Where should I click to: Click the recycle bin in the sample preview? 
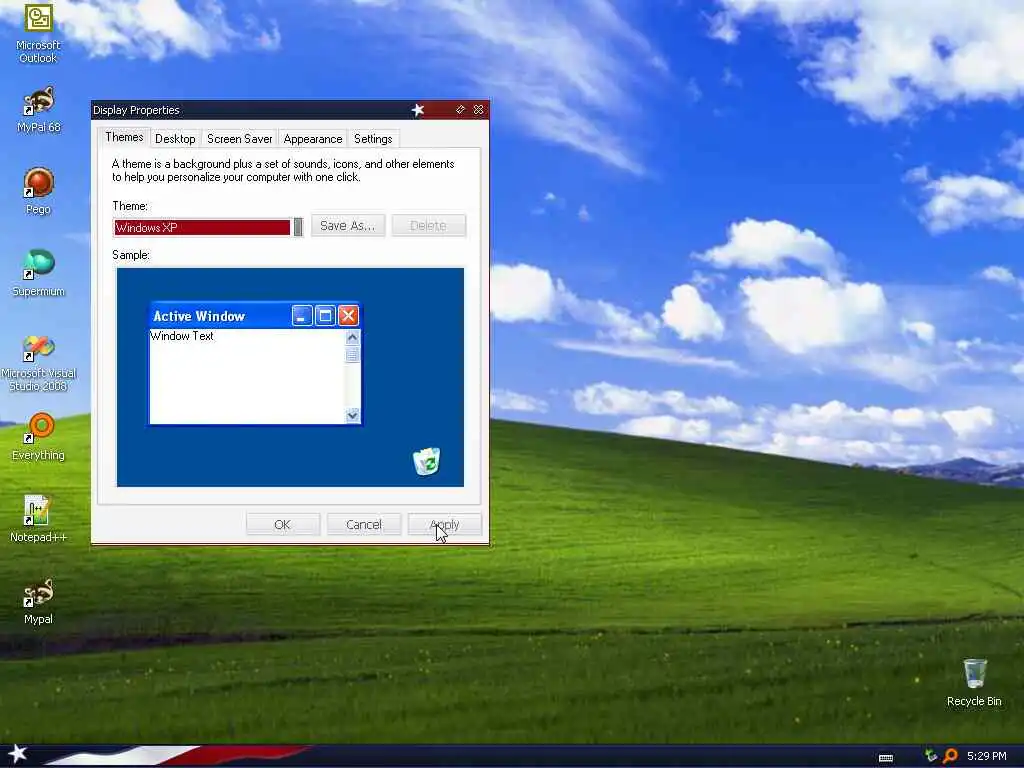426,461
